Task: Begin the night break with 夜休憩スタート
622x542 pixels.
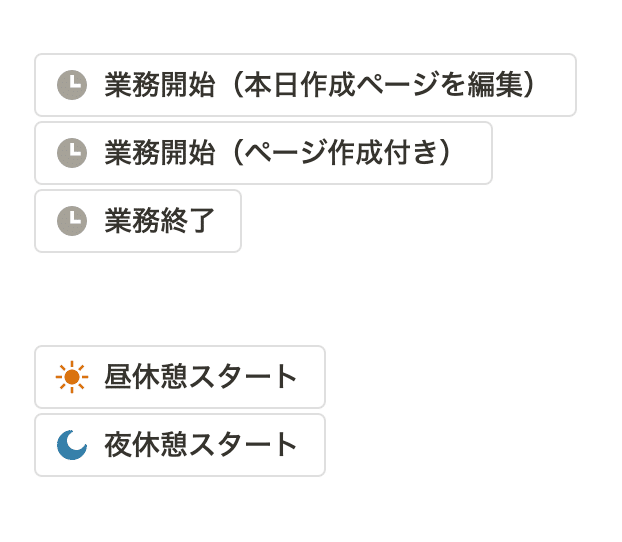Action: [180, 445]
